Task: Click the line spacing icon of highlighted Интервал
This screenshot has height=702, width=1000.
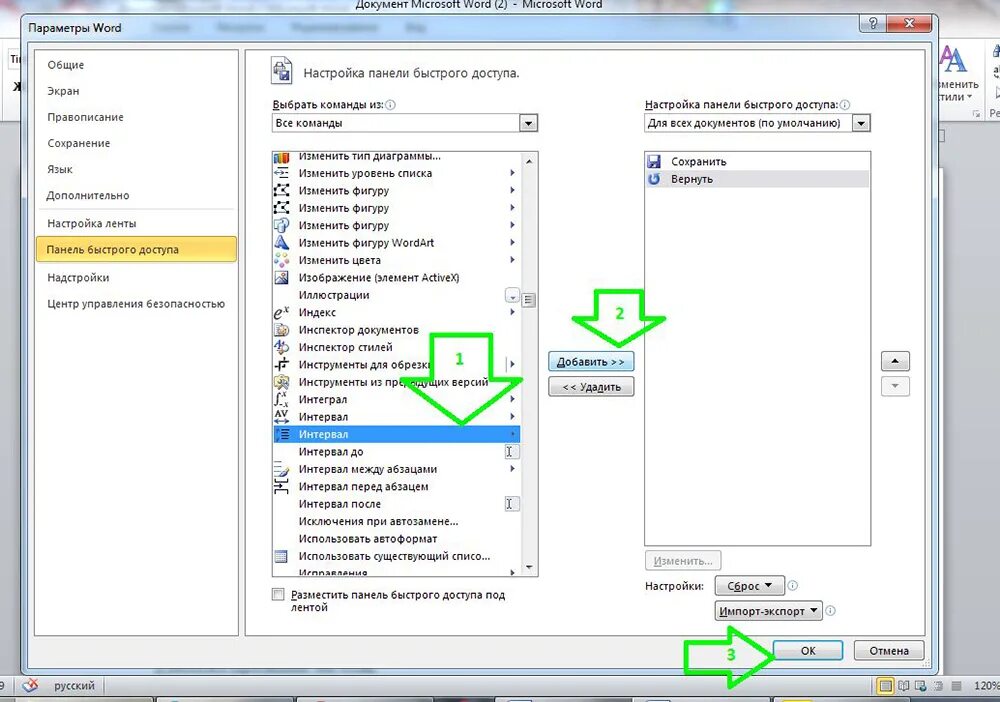Action: click(281, 434)
